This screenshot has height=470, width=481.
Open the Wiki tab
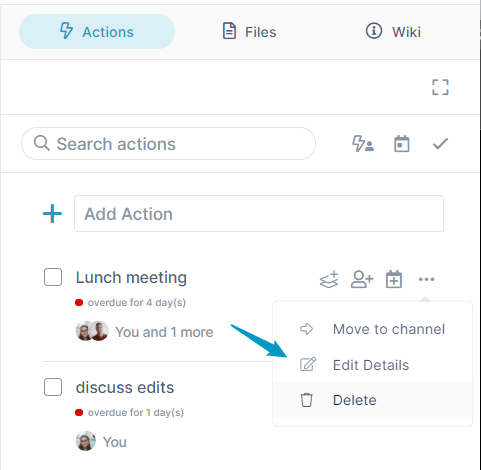click(393, 32)
